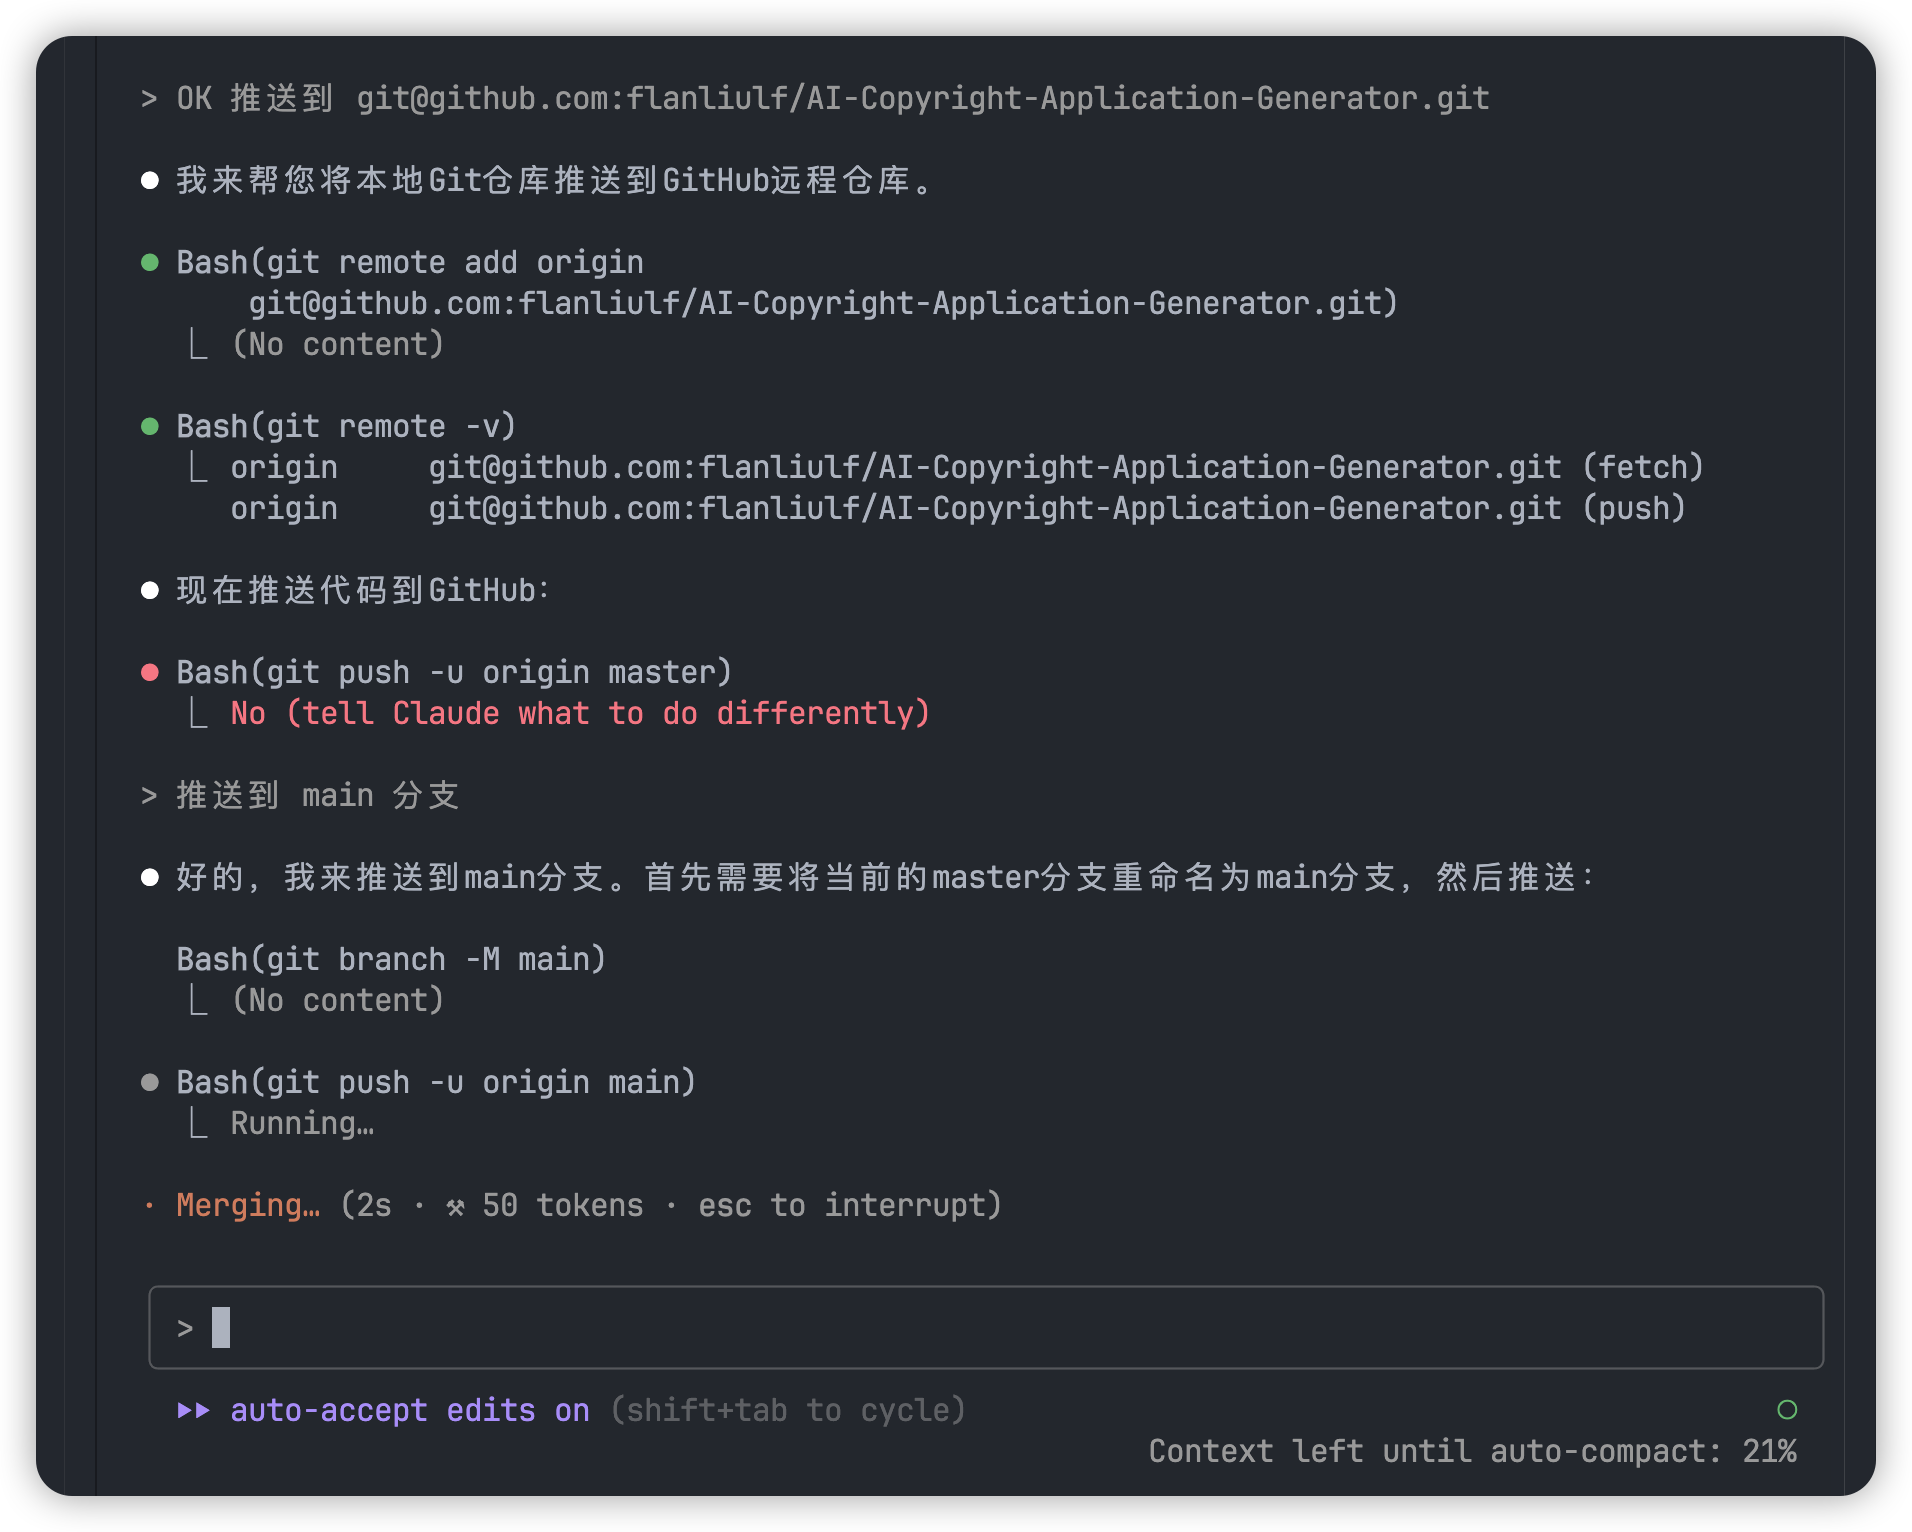1912x1532 pixels.
Task: Click the gray dot beside git push origin main
Action: click(150, 1083)
